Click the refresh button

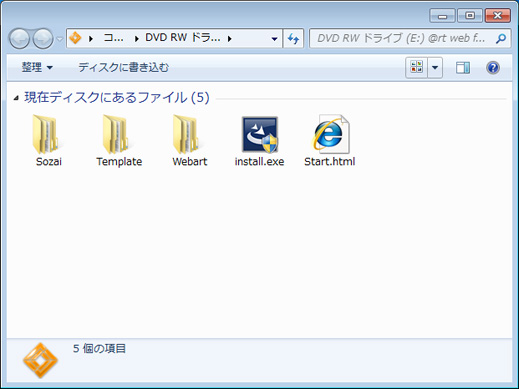[293, 39]
